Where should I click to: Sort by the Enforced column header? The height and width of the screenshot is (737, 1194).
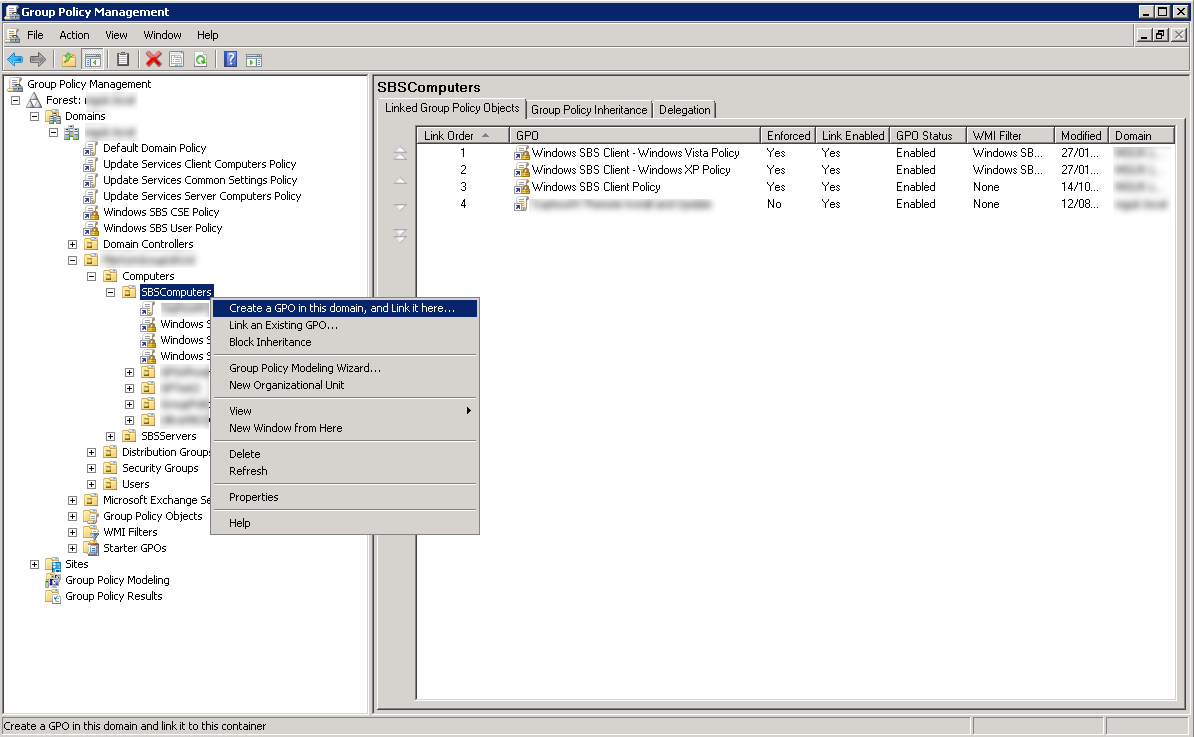point(788,136)
